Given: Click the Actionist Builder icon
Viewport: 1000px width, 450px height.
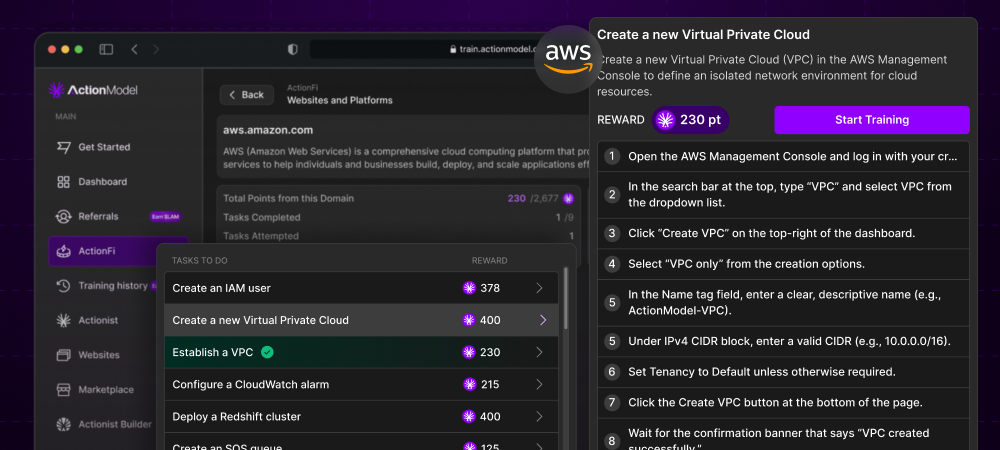Looking at the screenshot, I should pos(63,424).
